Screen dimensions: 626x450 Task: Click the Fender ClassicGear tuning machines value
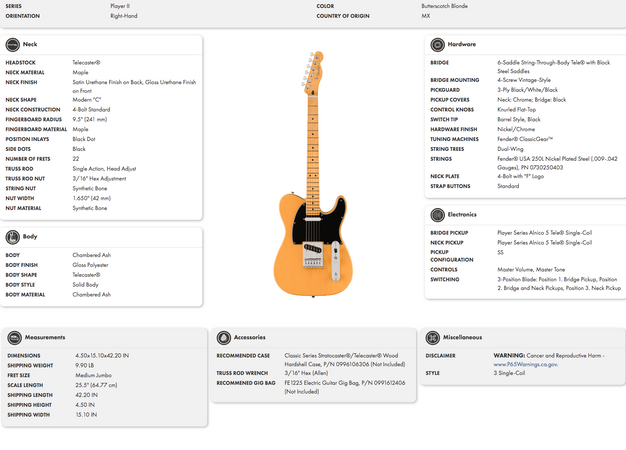click(x=525, y=139)
